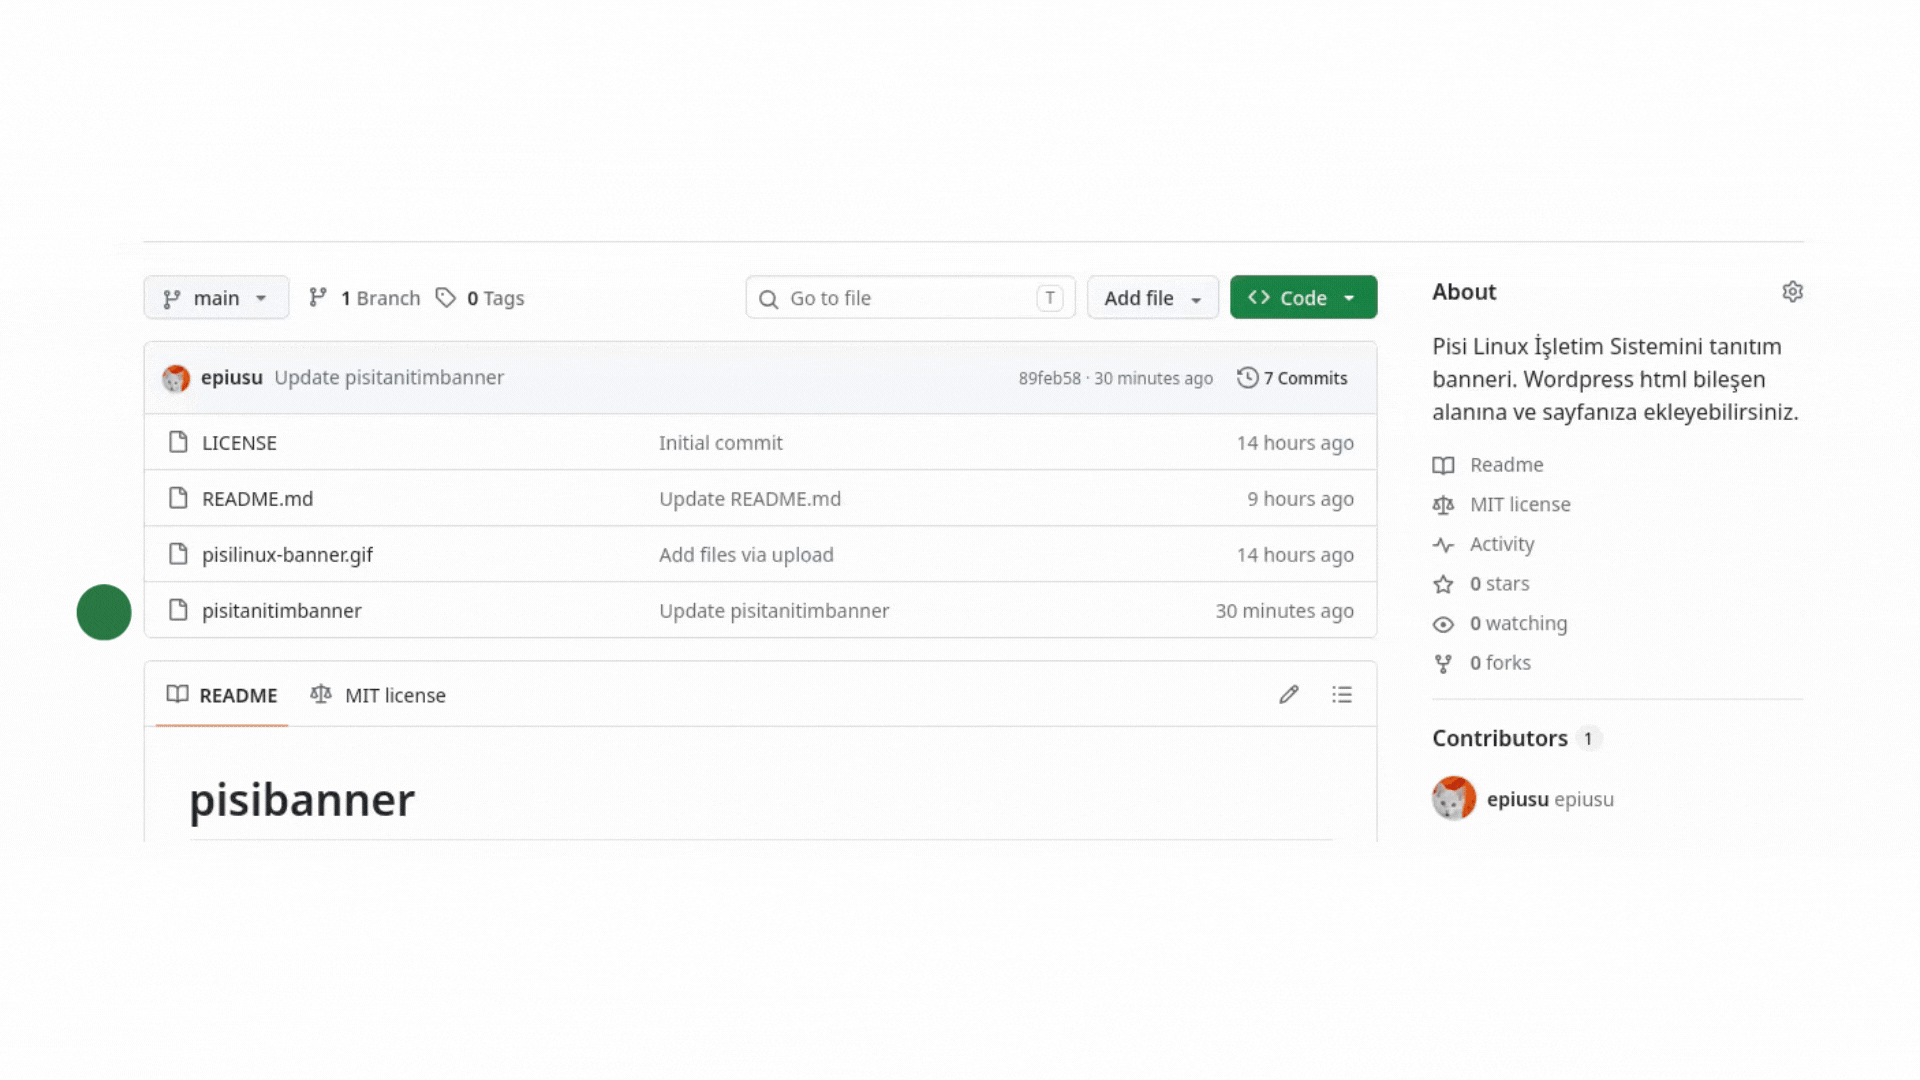Click the scales icon beside MIT license in About

click(x=1443, y=505)
